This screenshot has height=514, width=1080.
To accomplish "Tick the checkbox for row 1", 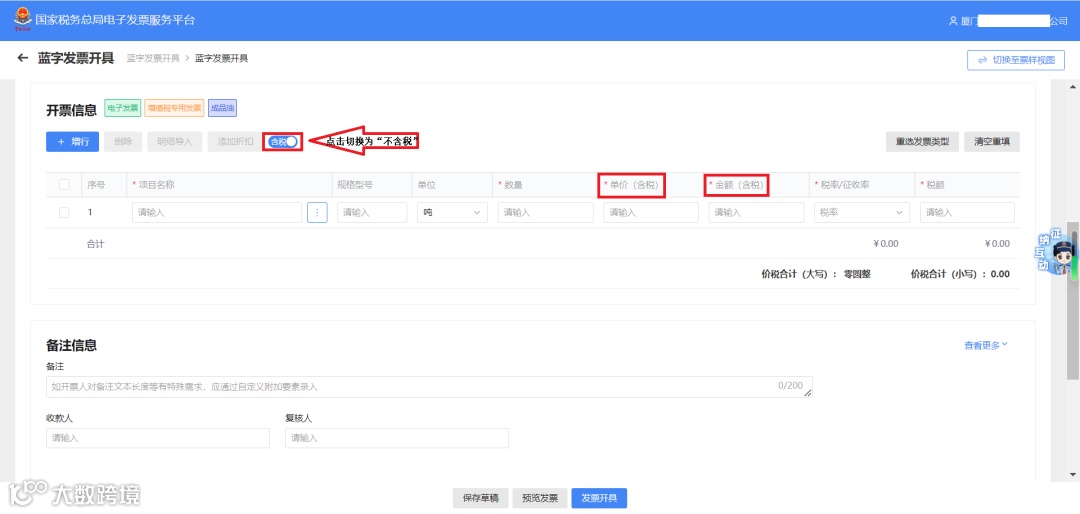I will point(64,213).
